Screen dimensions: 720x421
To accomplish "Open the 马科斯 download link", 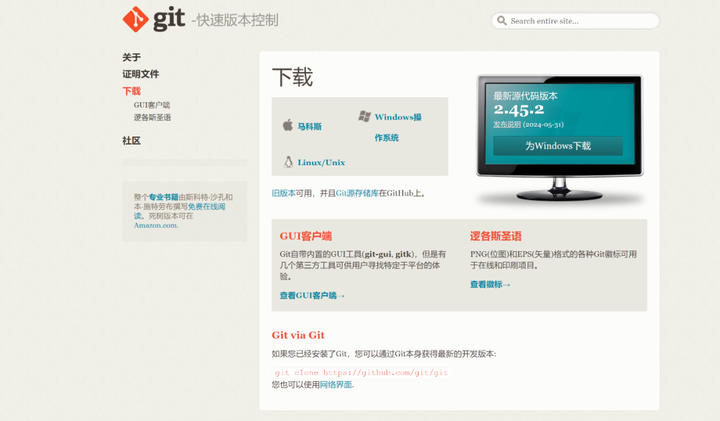I will [x=309, y=126].
